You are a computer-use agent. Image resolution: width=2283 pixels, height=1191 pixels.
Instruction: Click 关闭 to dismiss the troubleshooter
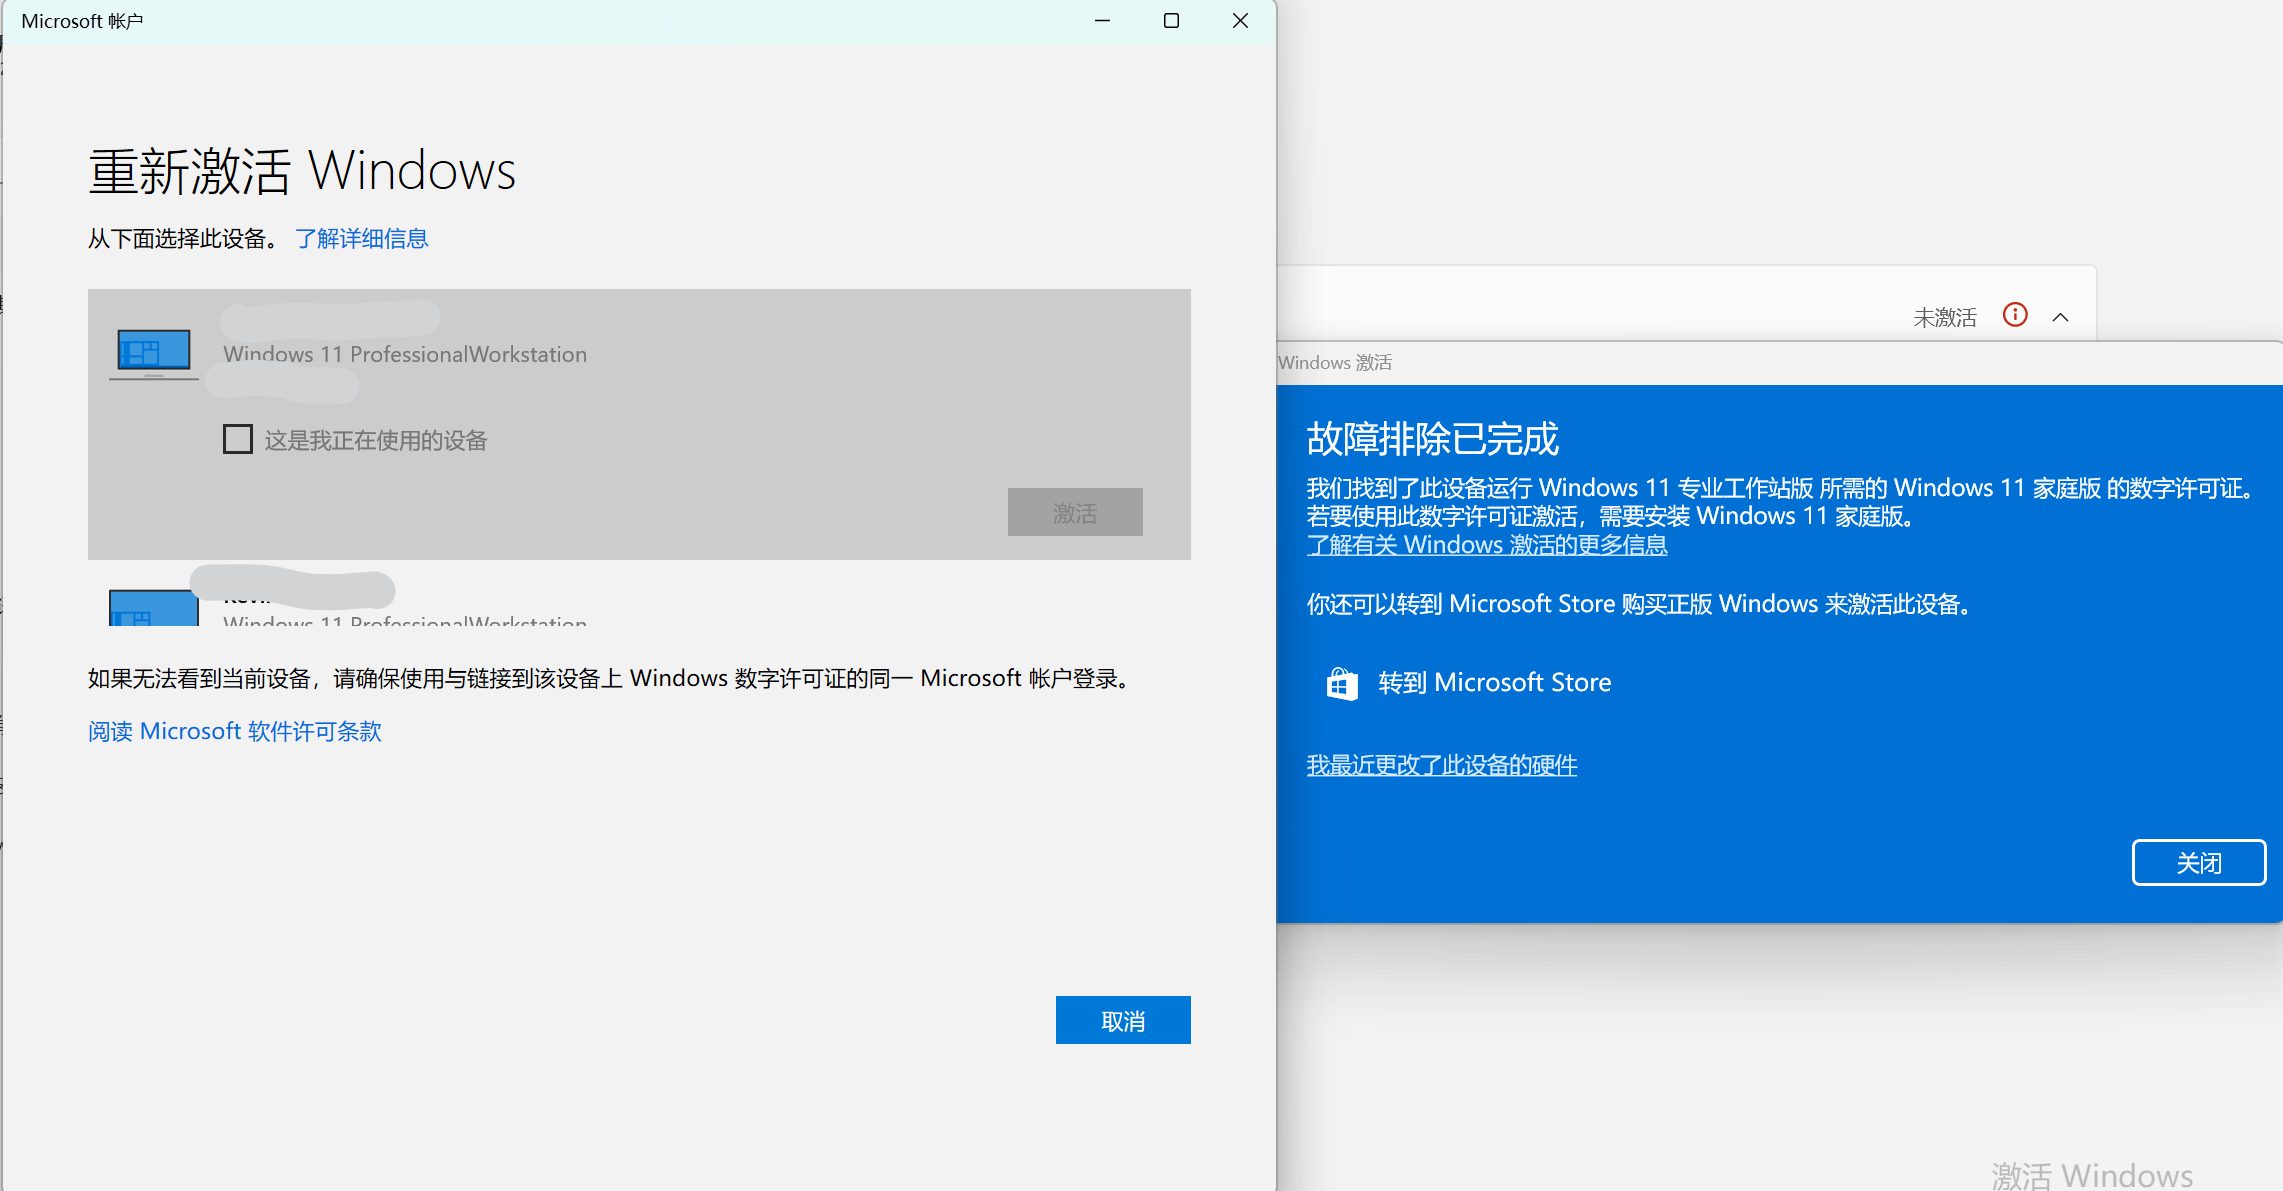coord(2198,862)
